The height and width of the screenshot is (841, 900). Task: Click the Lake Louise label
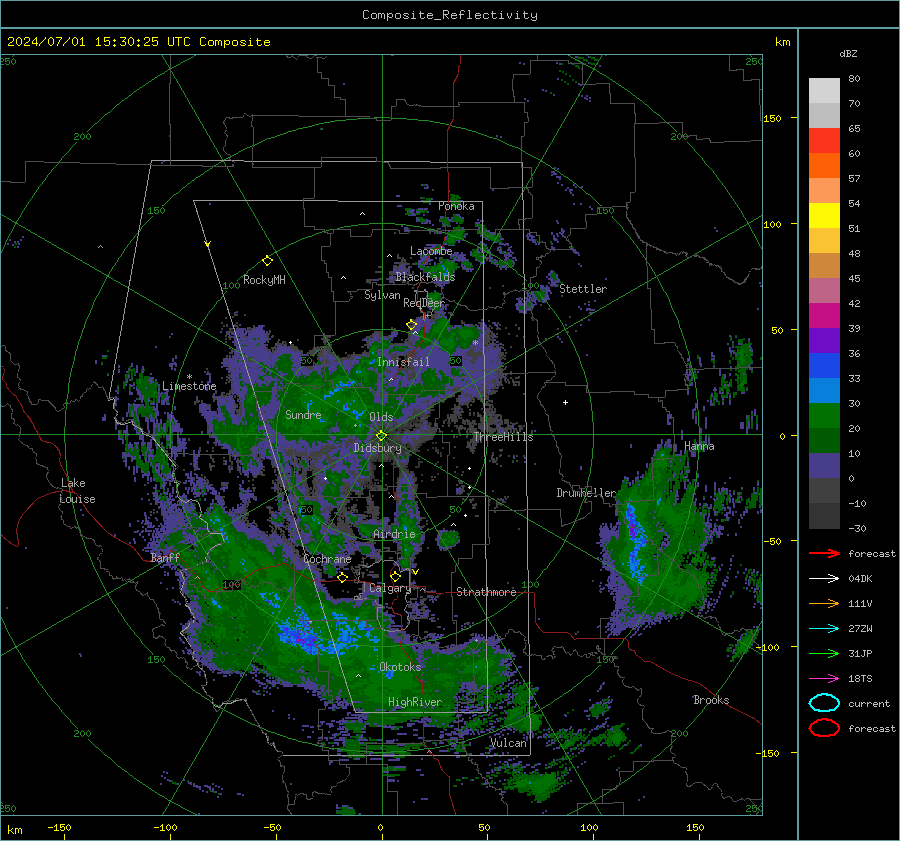(x=77, y=491)
